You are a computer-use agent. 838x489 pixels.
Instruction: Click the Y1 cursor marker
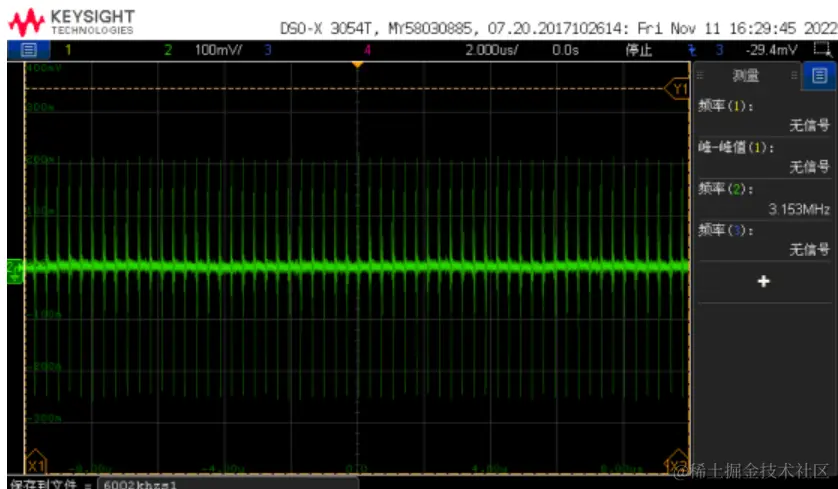(x=677, y=89)
